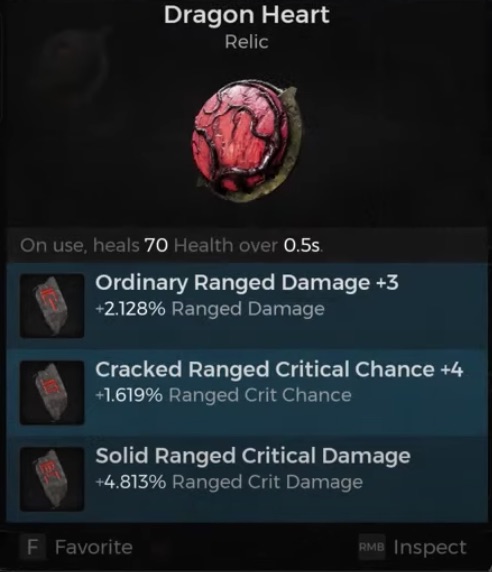Viewport: 492px width, 572px height.
Task: Click the Solid Ranged Critical Damage heading
Action: [x=253, y=456]
